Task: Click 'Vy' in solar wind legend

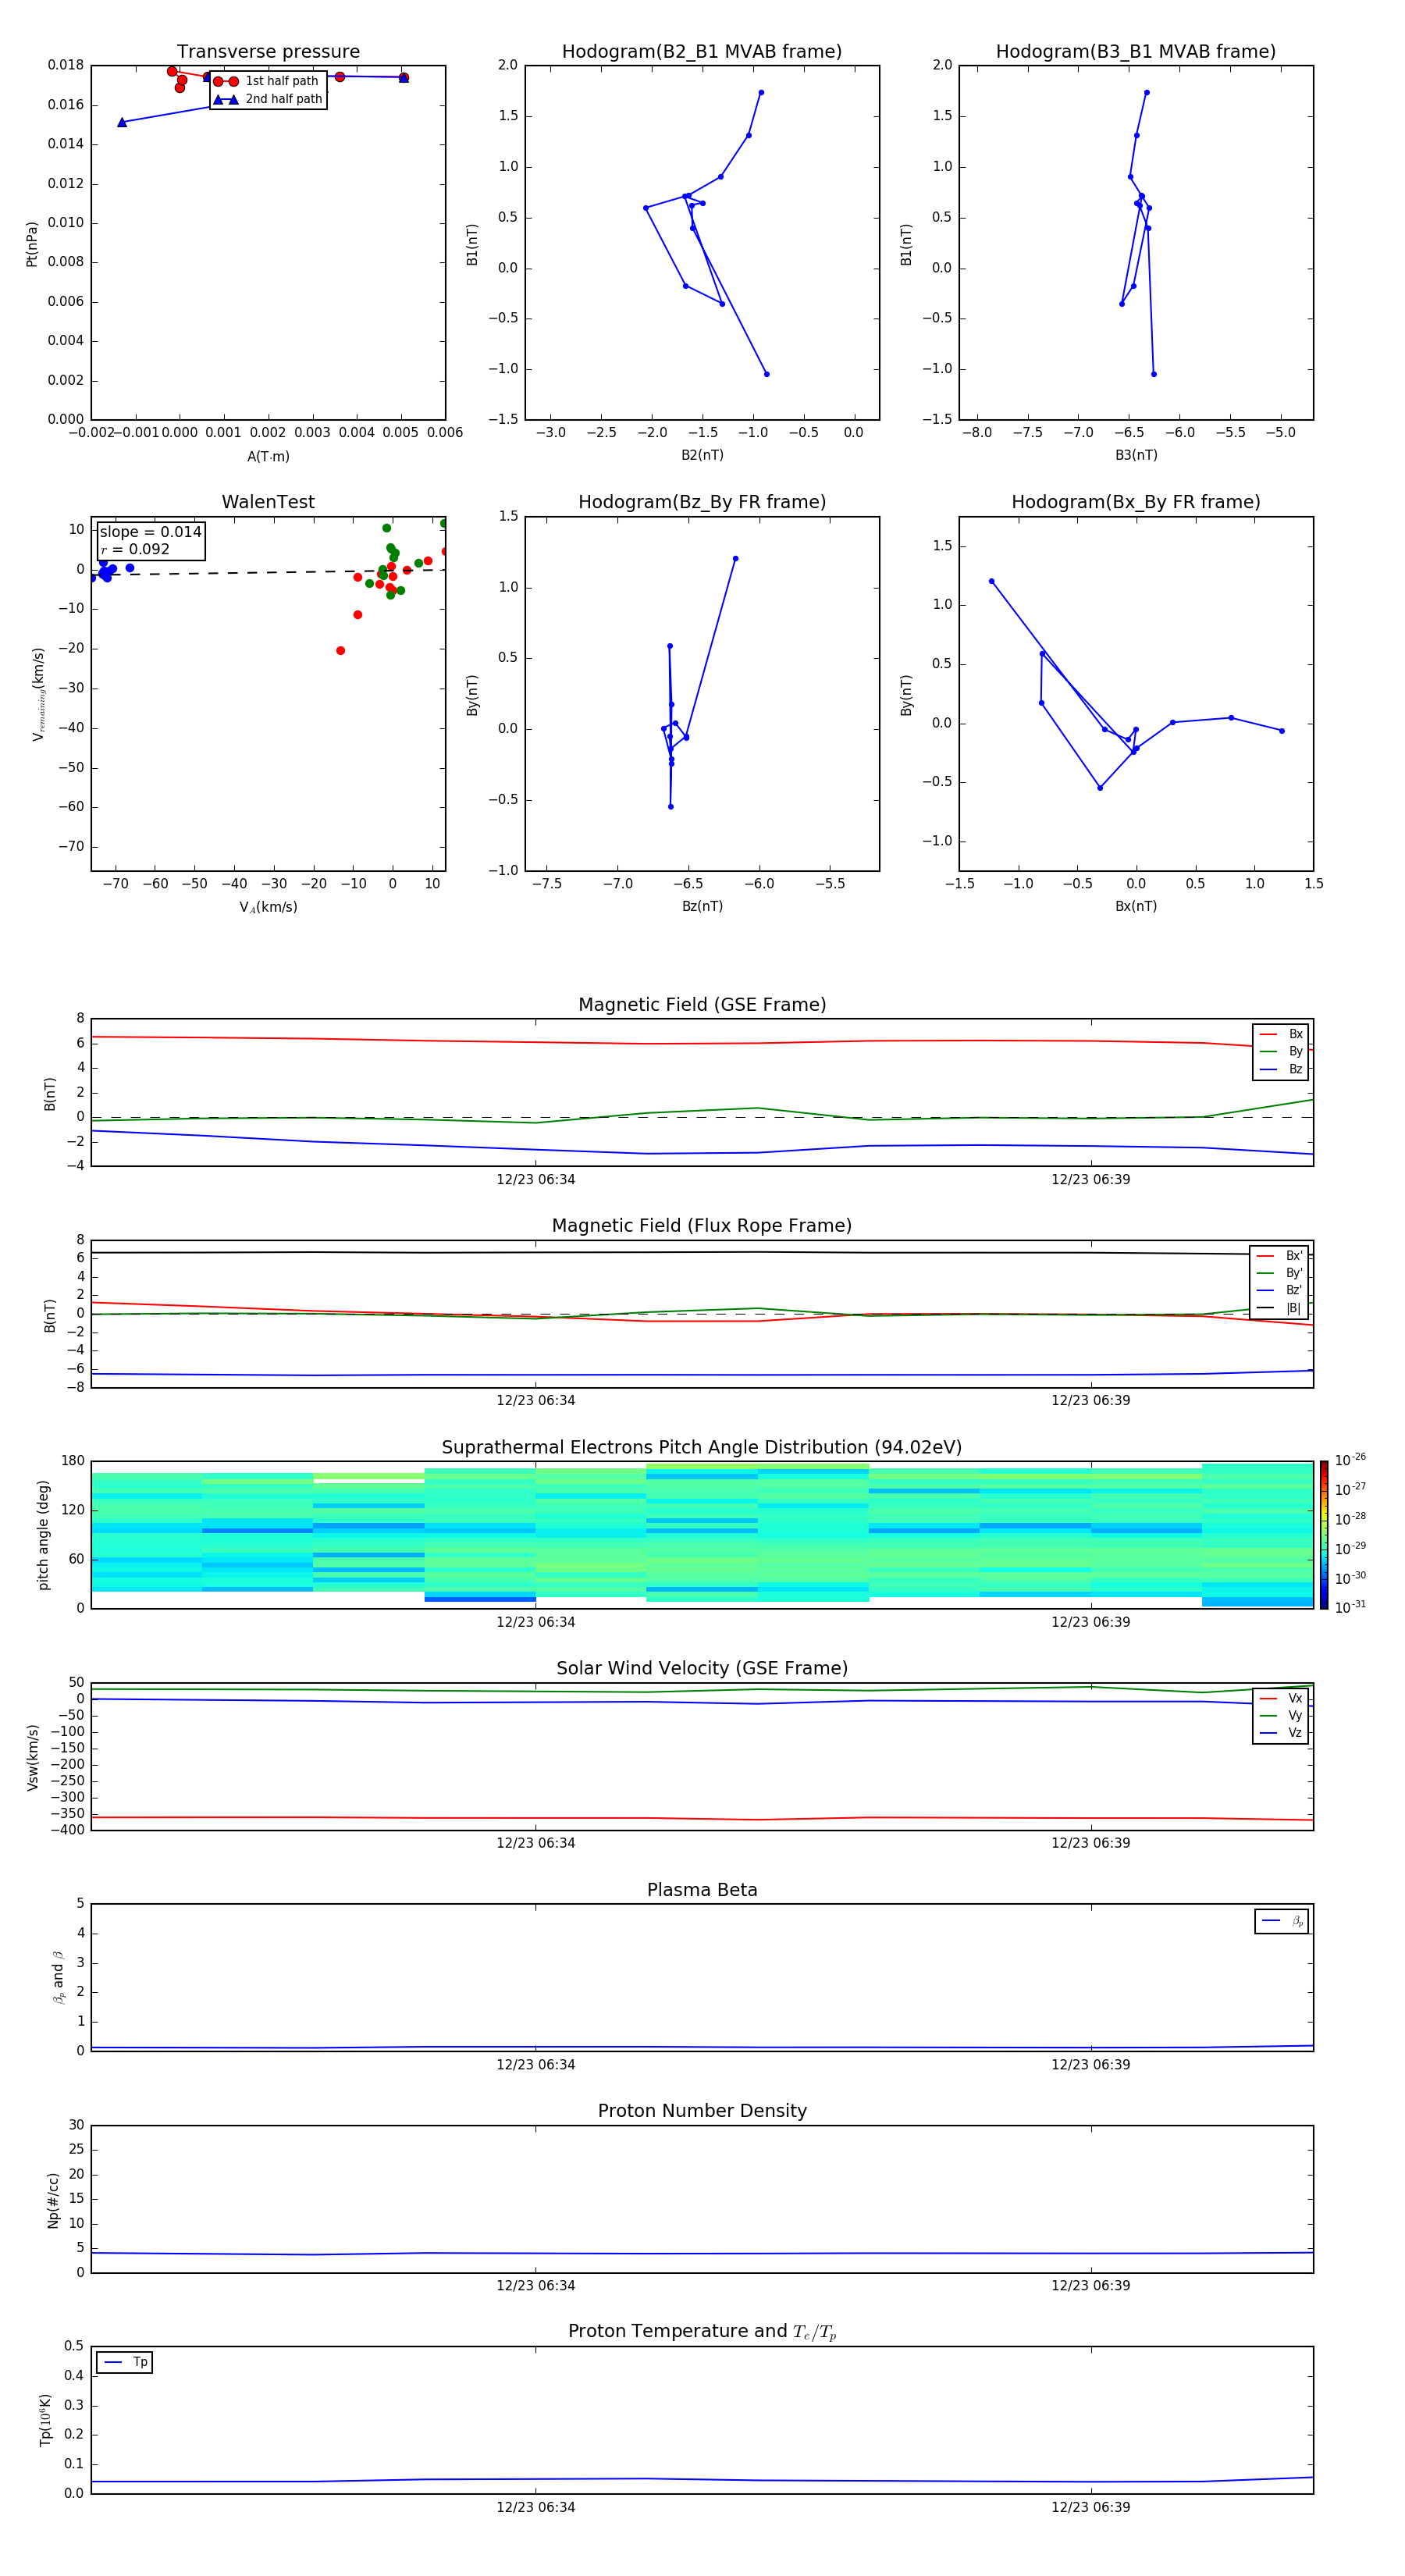Action: click(1295, 1716)
